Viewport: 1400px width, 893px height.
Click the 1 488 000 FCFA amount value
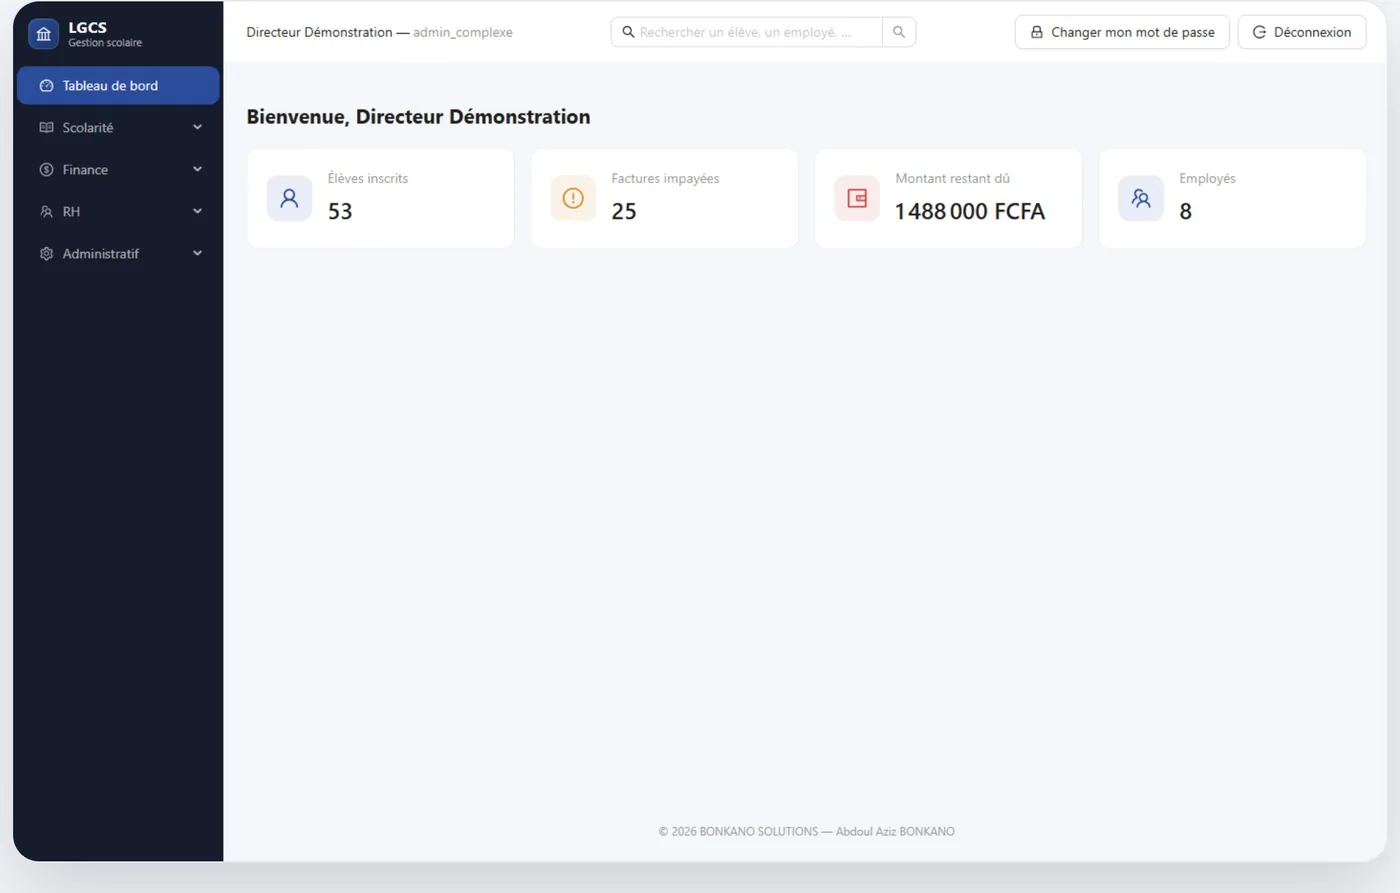click(x=970, y=211)
